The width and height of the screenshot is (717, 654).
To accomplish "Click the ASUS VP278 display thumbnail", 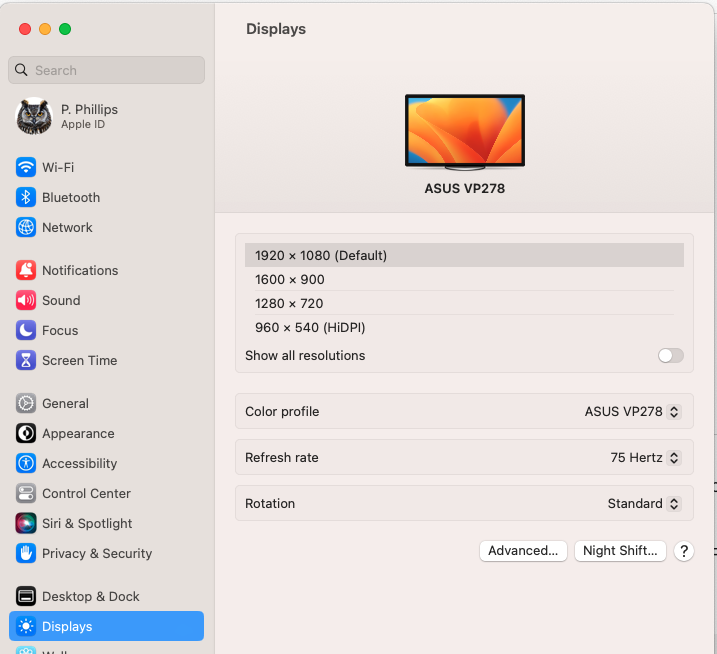I will [x=465, y=132].
